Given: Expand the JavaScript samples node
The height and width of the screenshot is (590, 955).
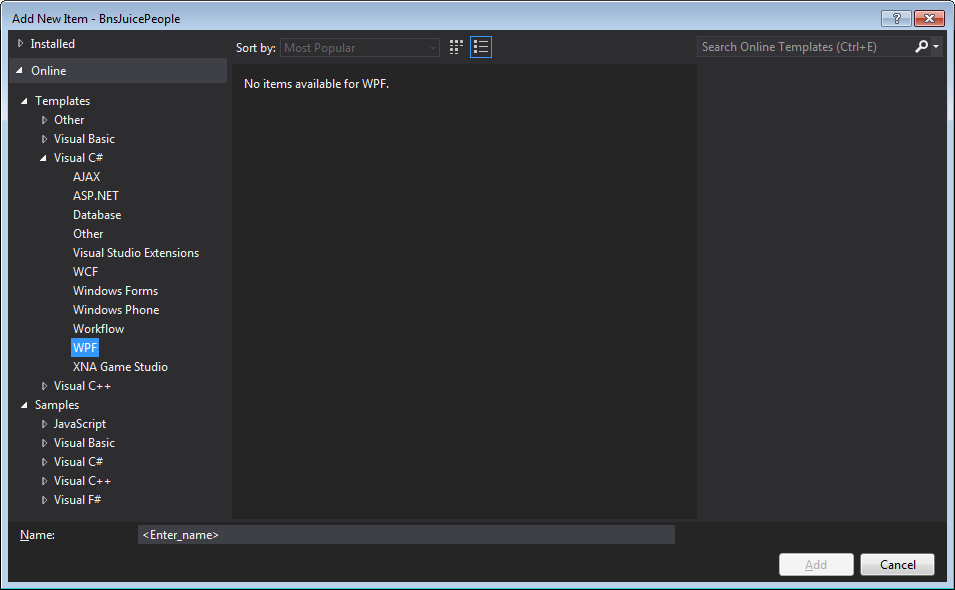Looking at the screenshot, I should [44, 424].
